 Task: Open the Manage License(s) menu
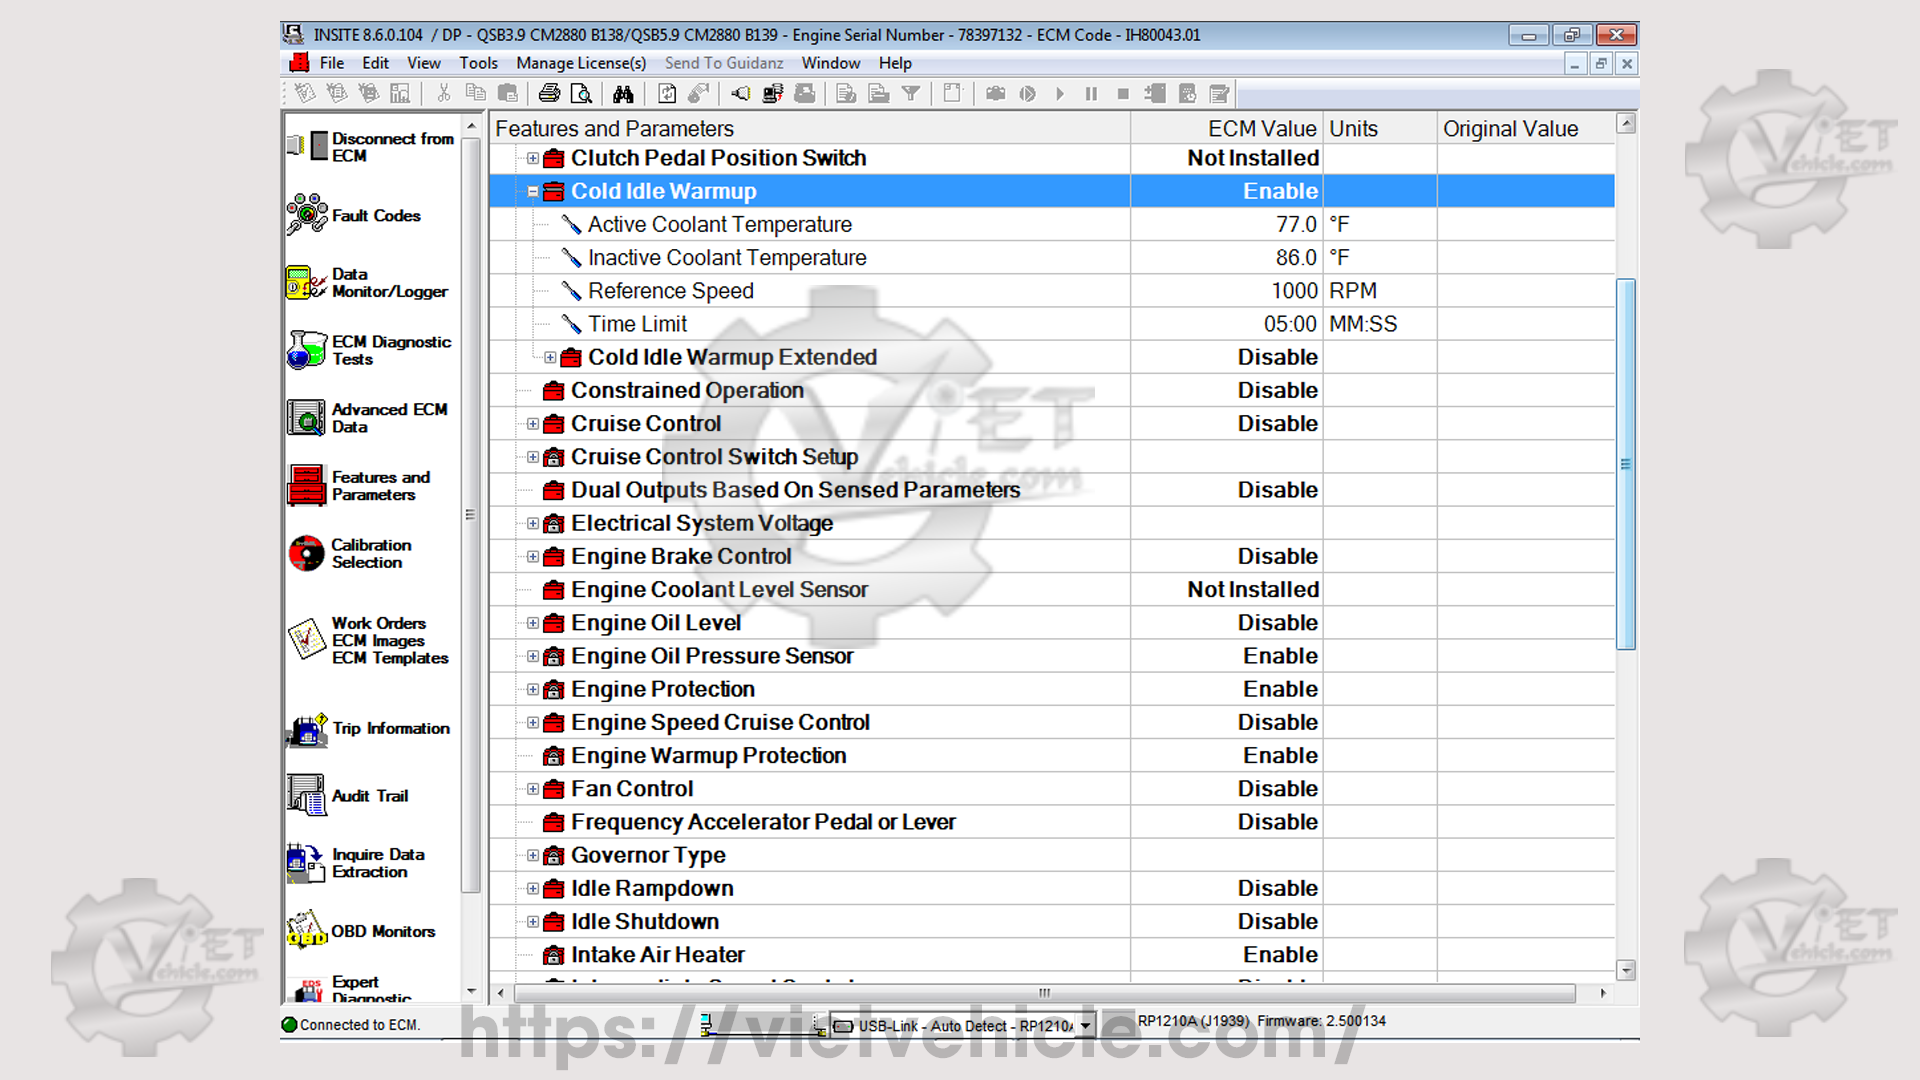point(581,63)
